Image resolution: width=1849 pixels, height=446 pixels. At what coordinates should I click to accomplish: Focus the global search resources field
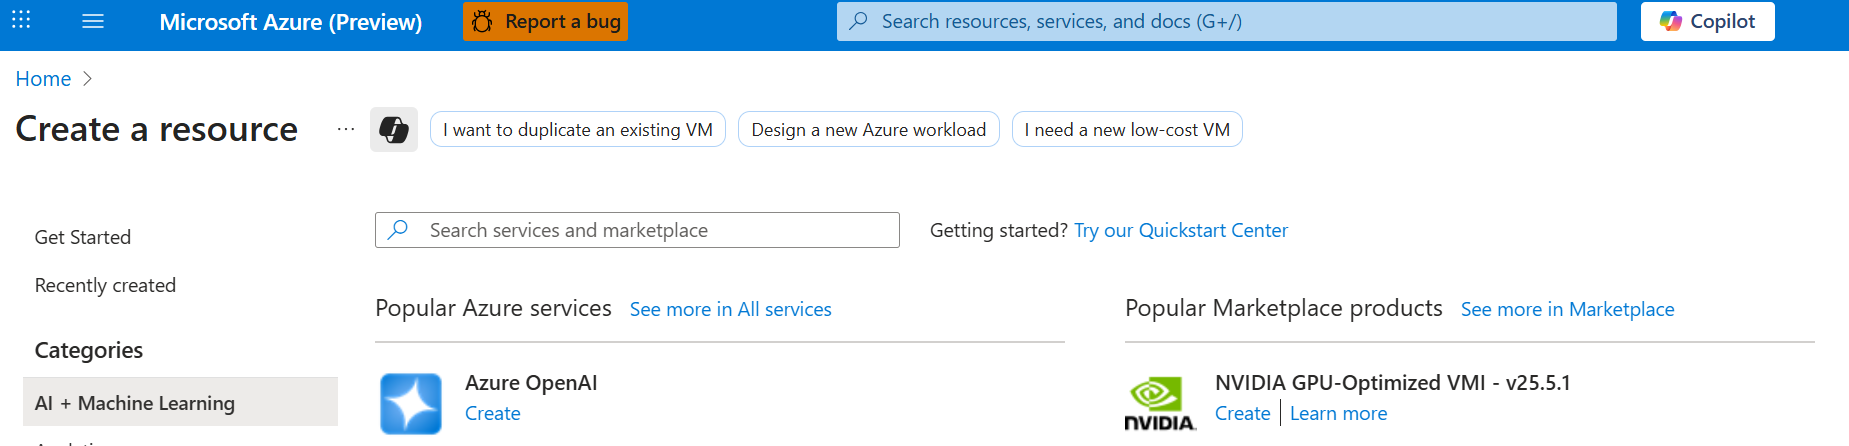tap(1226, 21)
